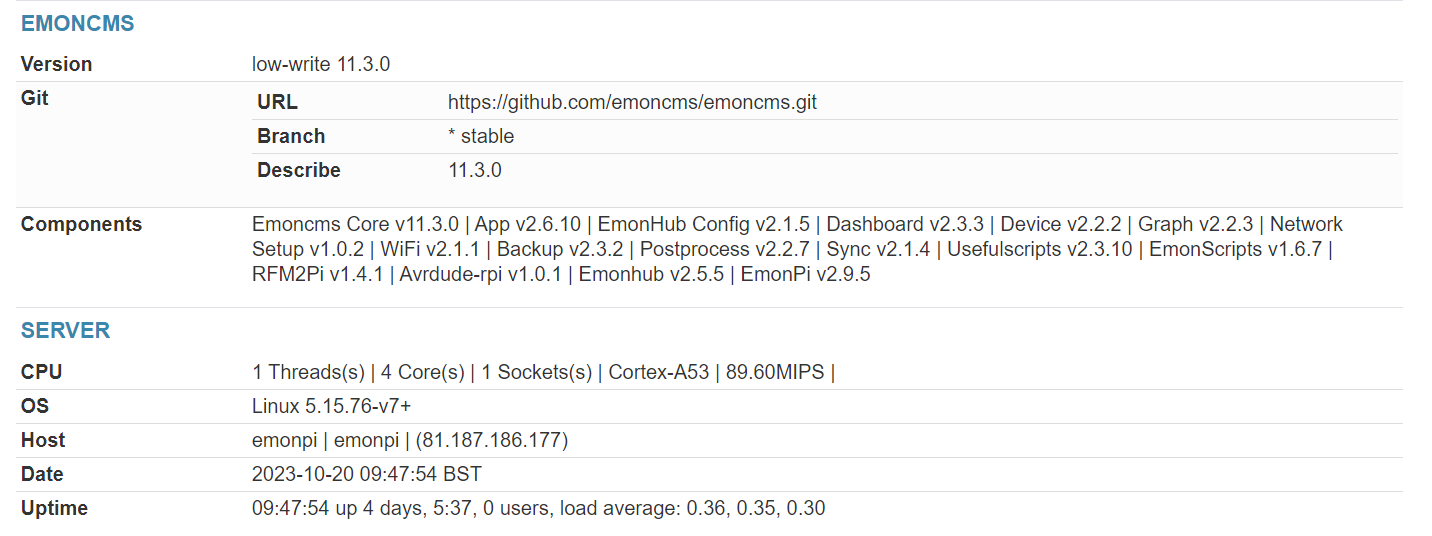Click the emonpi host IP address value

(492, 440)
